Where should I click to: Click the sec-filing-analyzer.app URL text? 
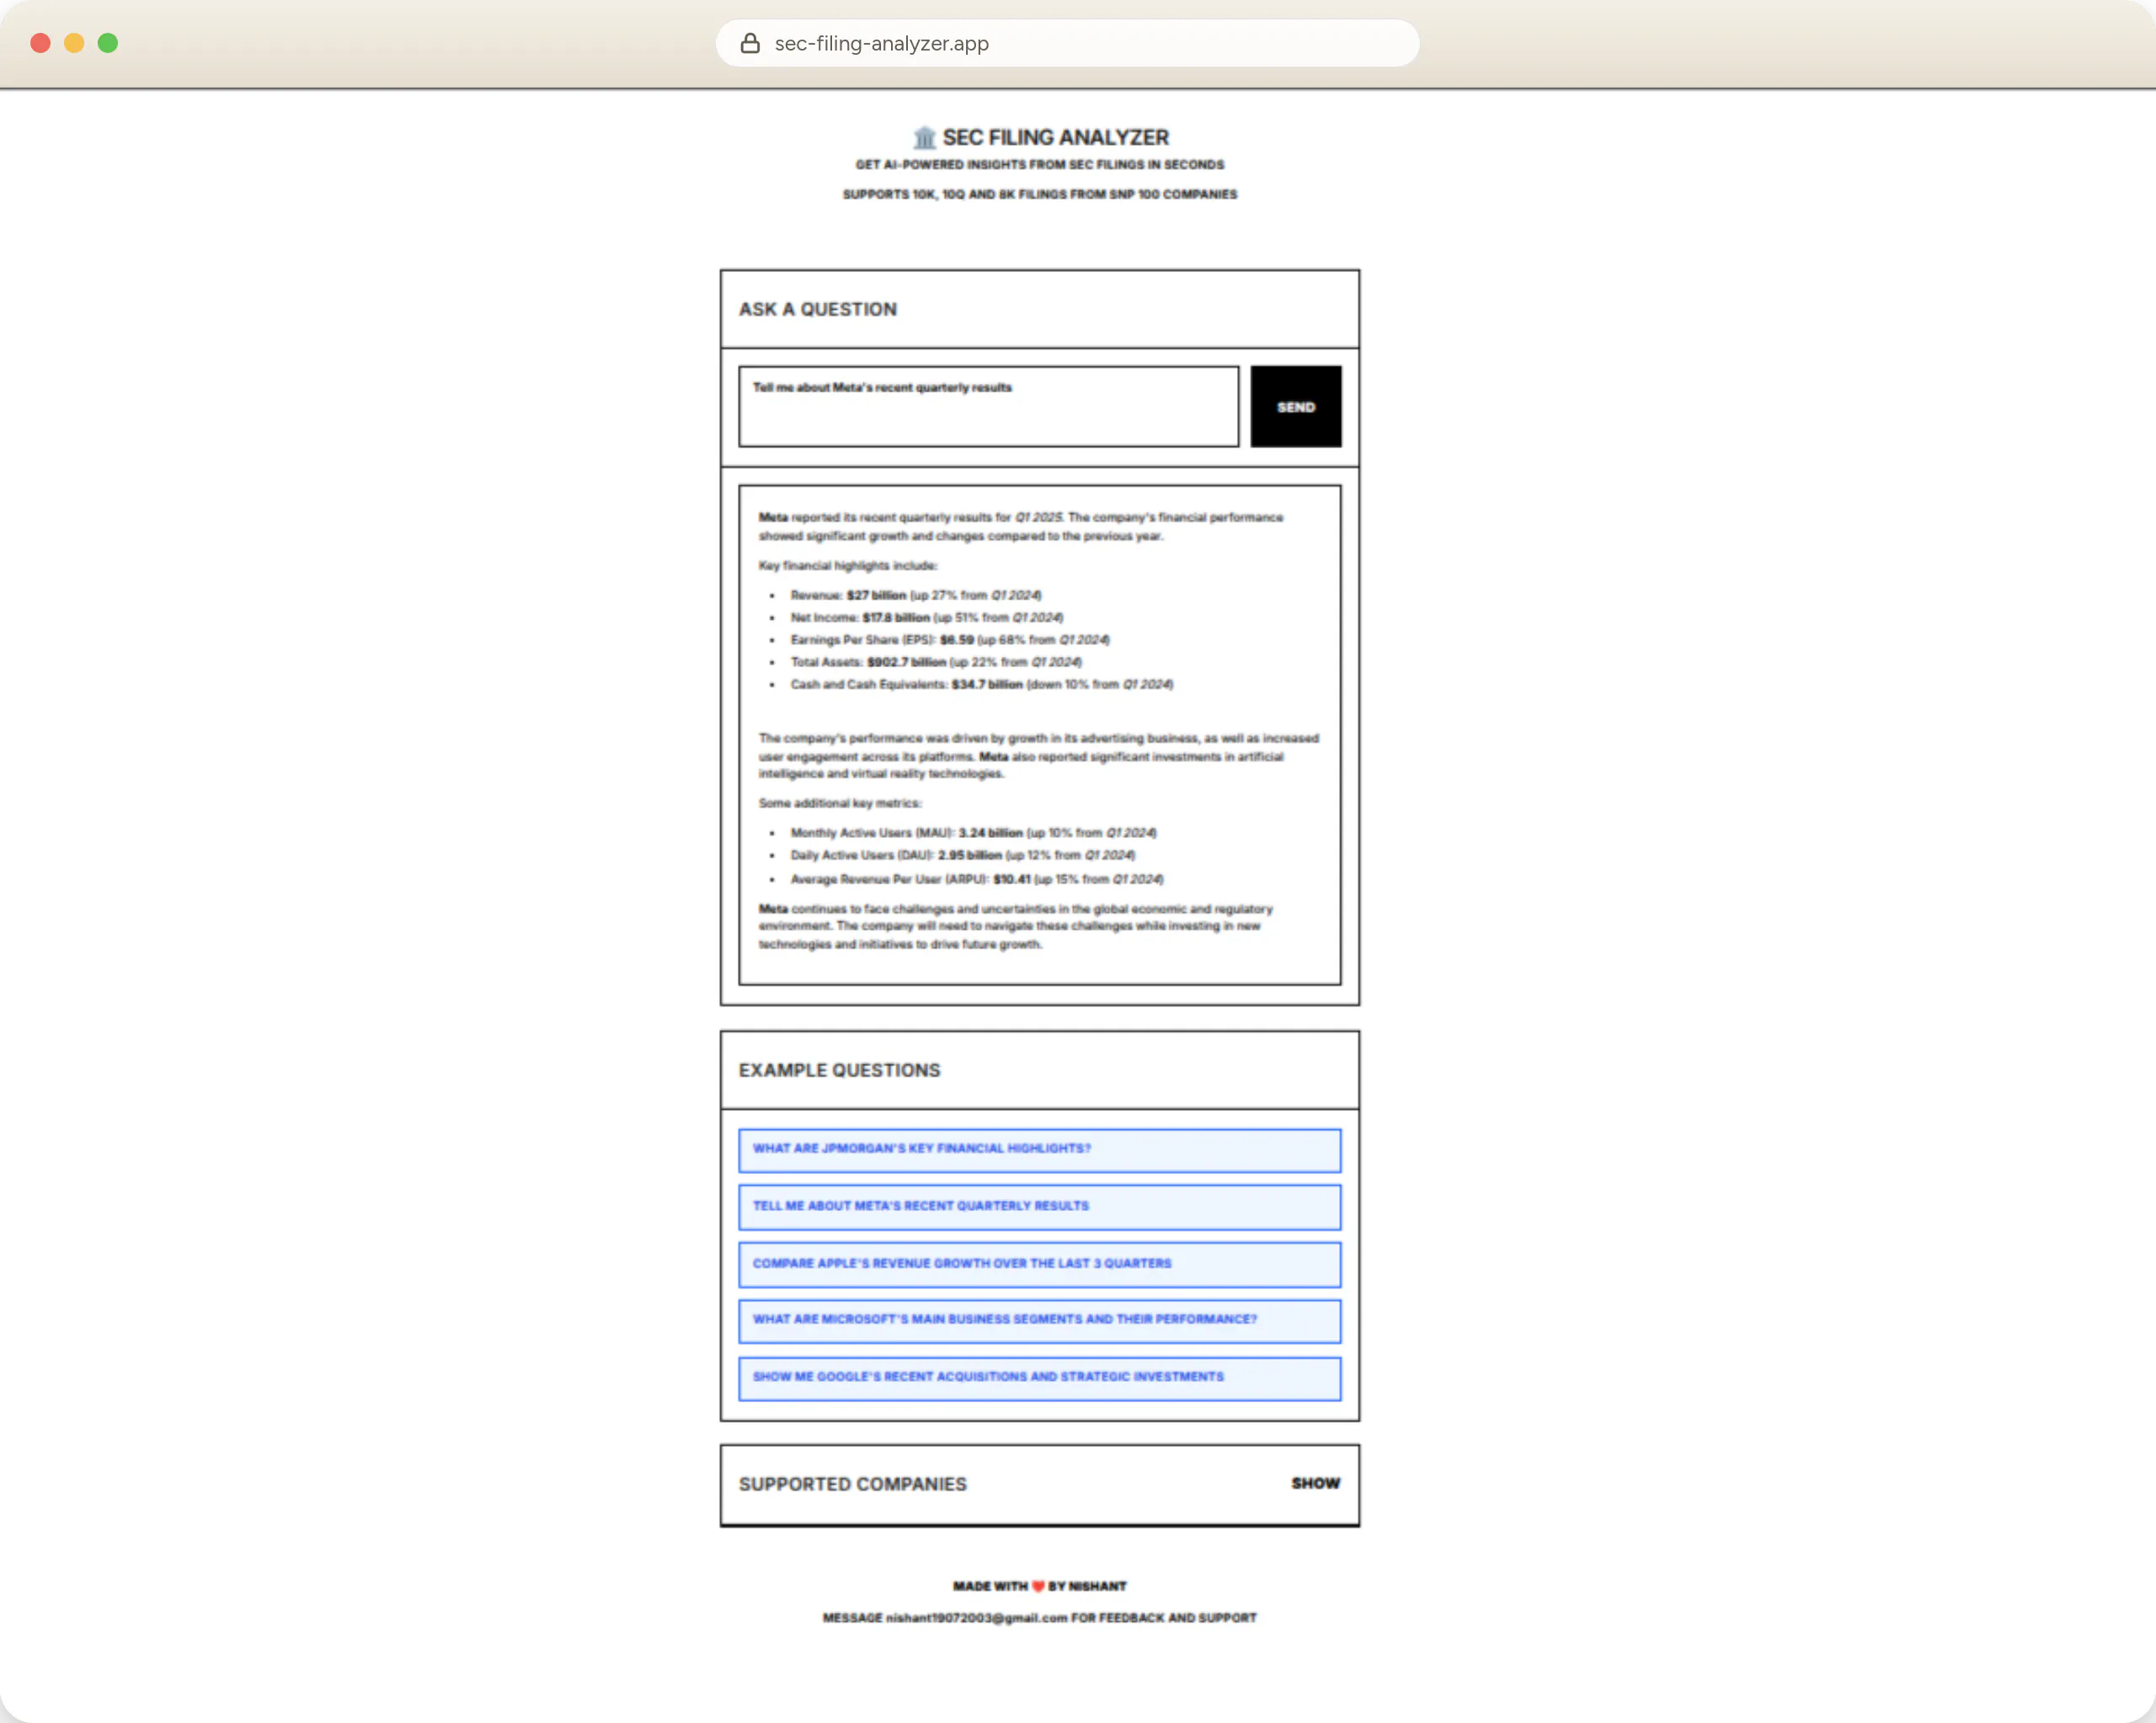pyautogui.click(x=881, y=43)
